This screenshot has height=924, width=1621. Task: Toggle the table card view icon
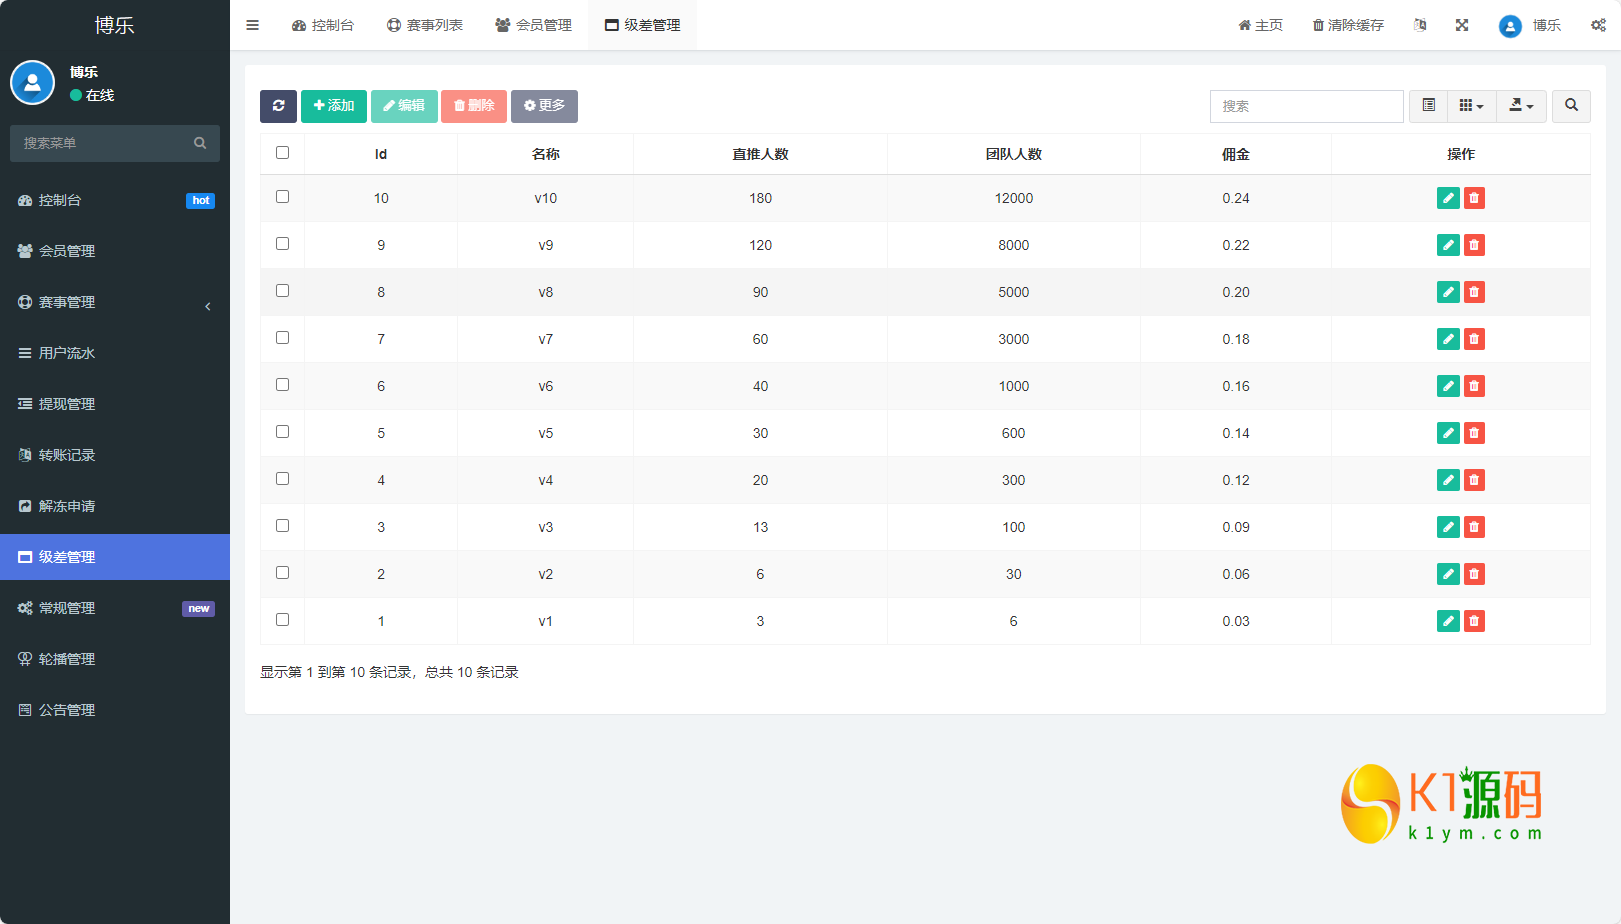pyautogui.click(x=1429, y=106)
